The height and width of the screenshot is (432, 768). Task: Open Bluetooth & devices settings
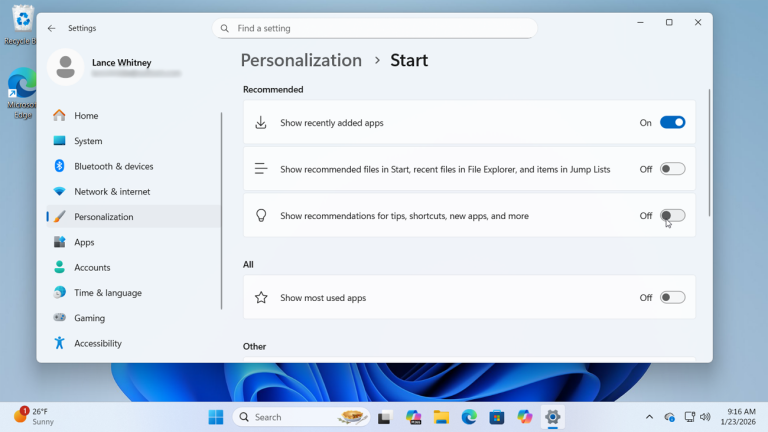click(x=113, y=166)
